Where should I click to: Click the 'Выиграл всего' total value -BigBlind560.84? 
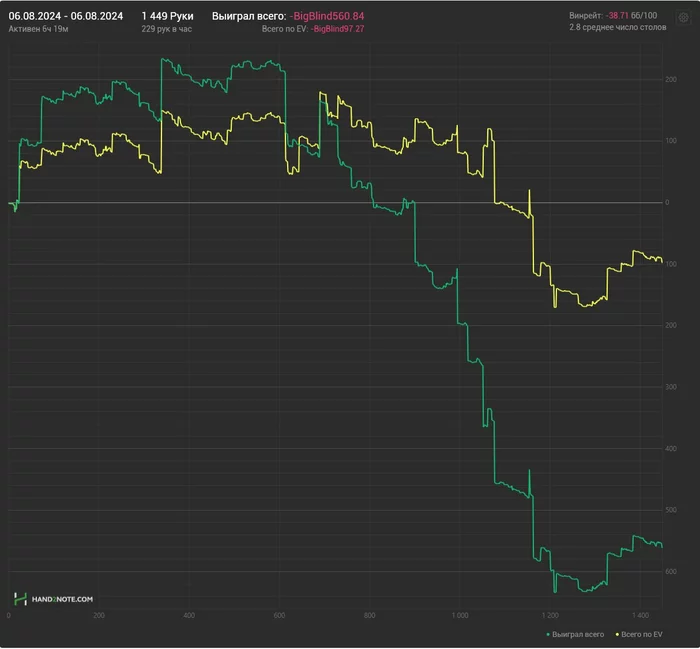(327, 16)
